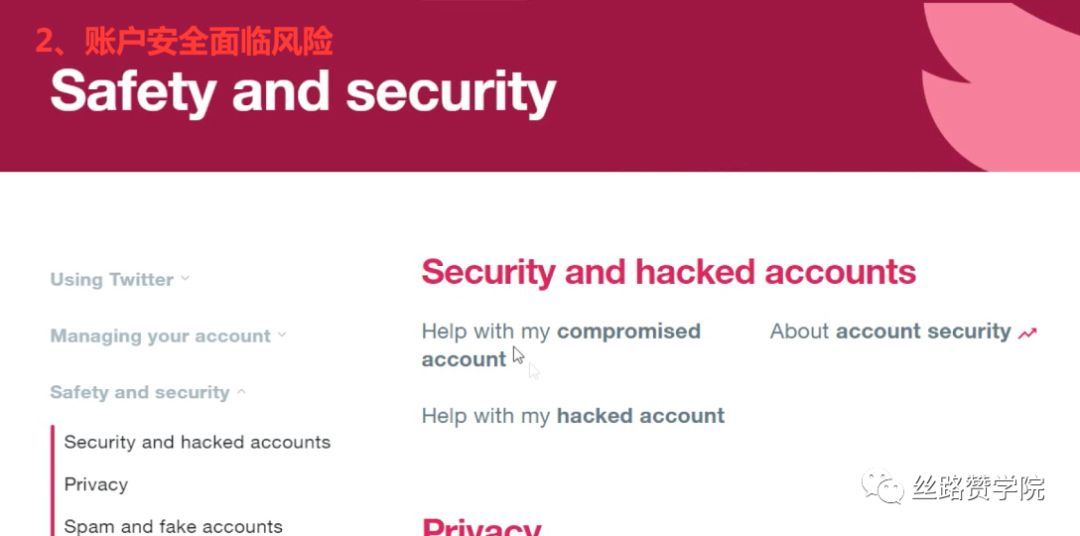The height and width of the screenshot is (536, 1080).
Task: Click the Security and hacked accounts heading
Action: [669, 272]
